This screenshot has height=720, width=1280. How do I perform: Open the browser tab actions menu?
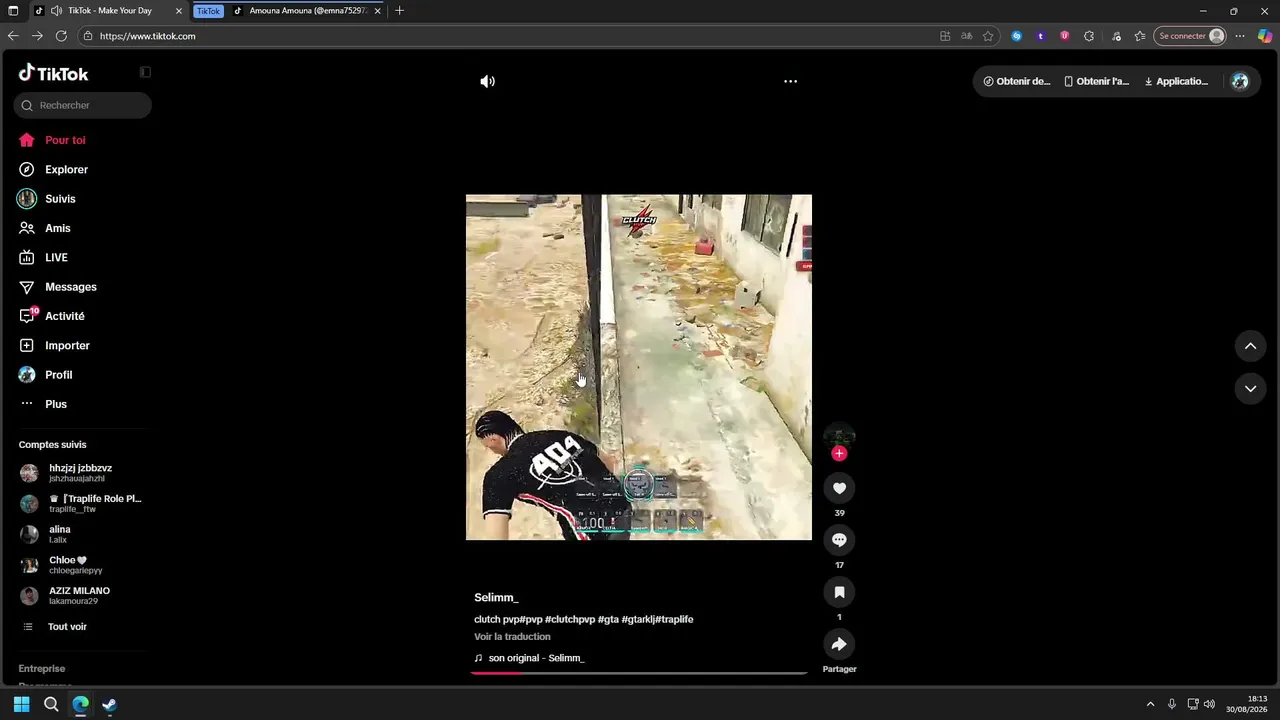(x=13, y=11)
